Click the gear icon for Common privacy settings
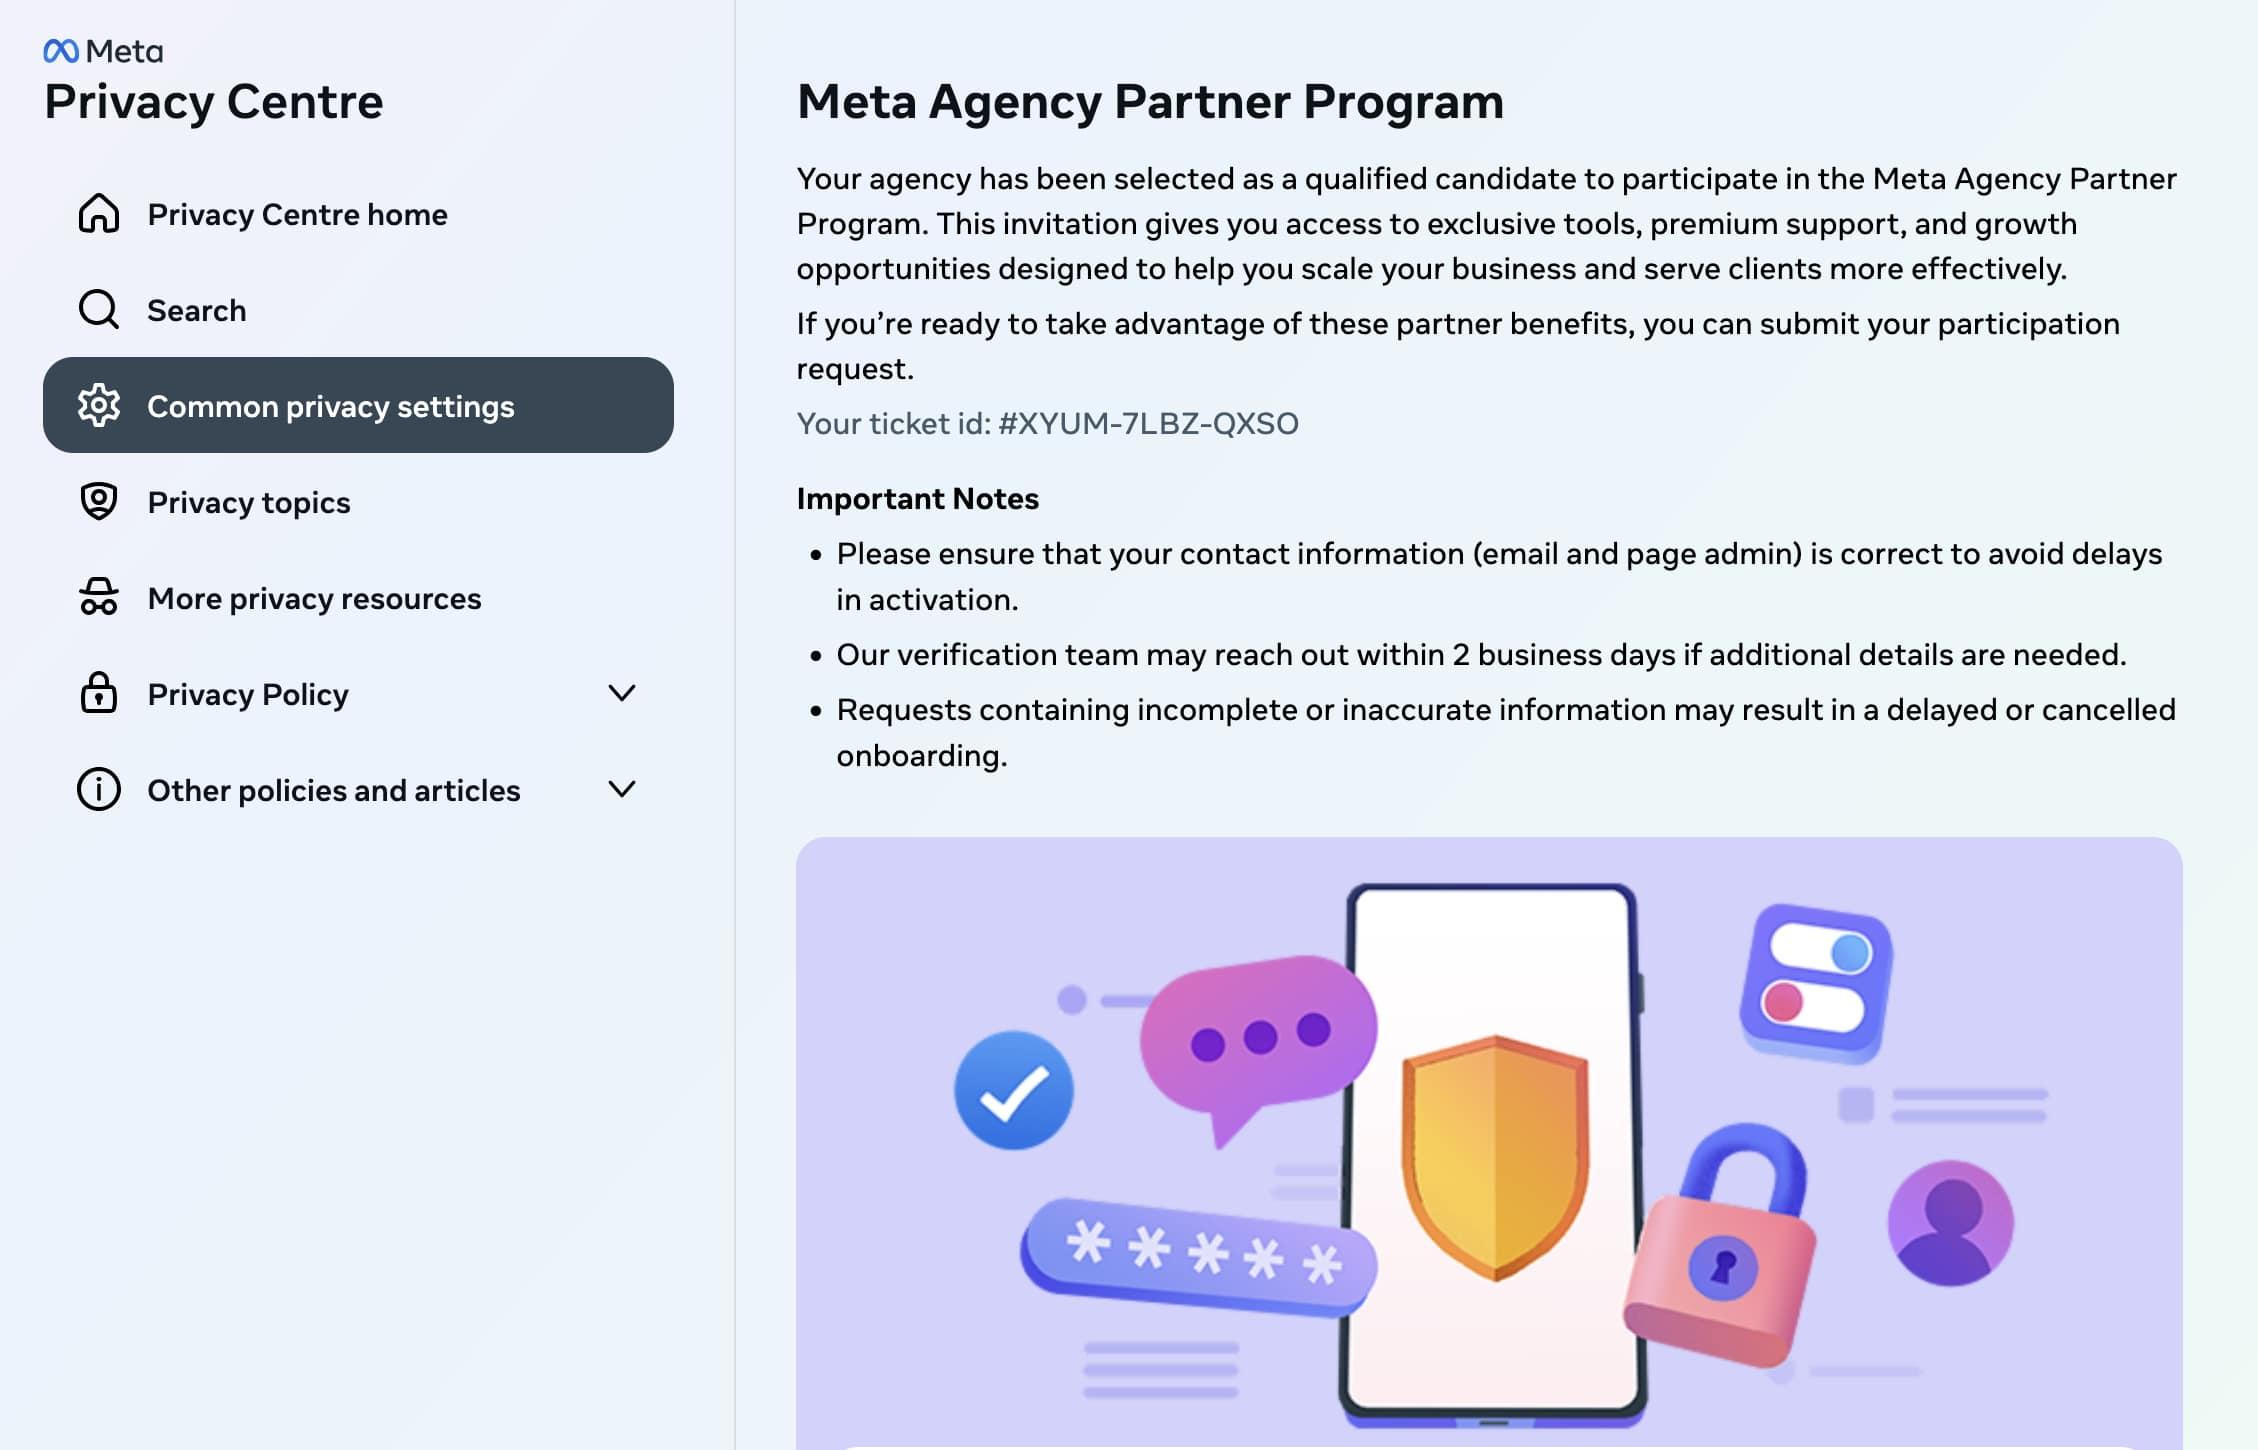Image resolution: width=2258 pixels, height=1450 pixels. (98, 406)
